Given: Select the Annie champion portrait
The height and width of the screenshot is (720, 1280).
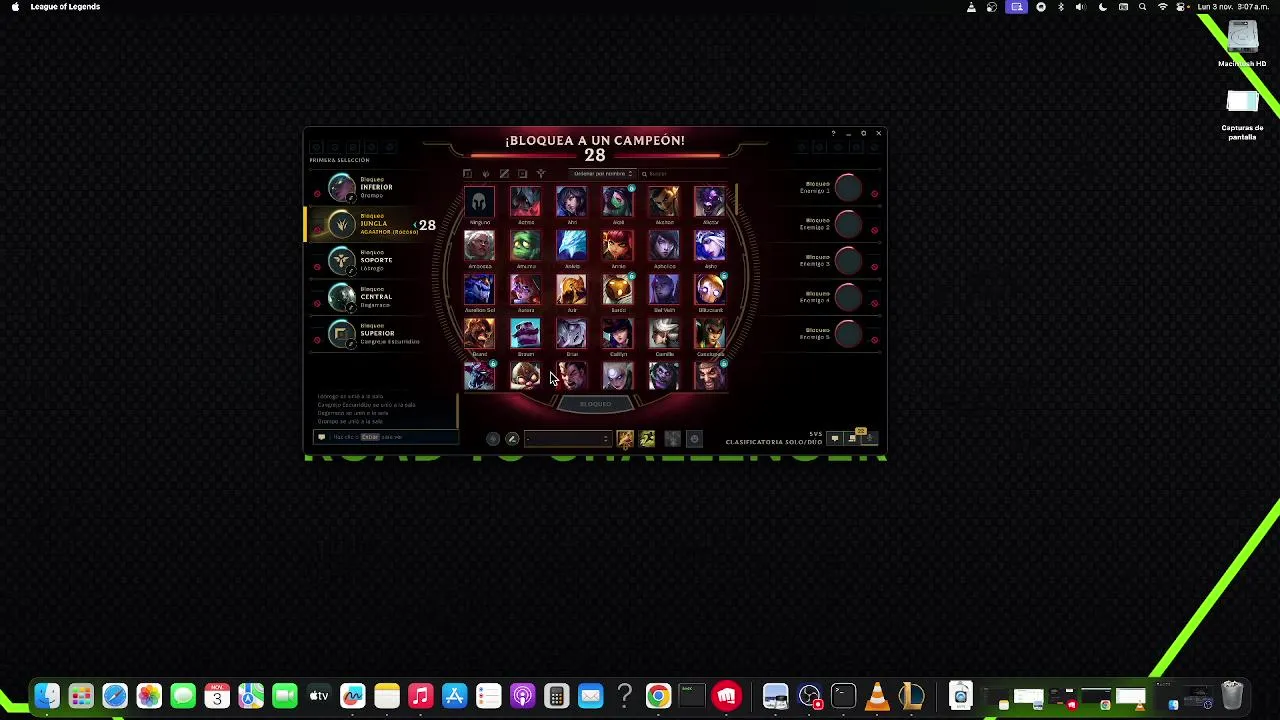Looking at the screenshot, I should pyautogui.click(x=618, y=246).
